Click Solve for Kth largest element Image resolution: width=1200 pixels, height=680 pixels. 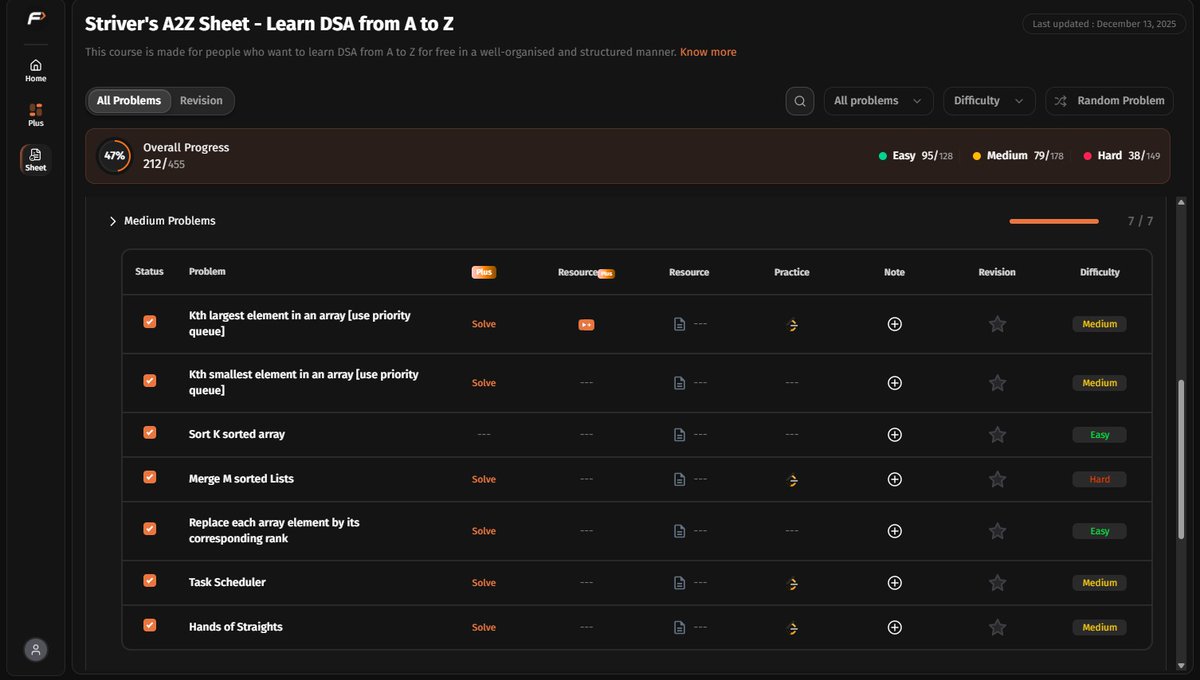[484, 324]
